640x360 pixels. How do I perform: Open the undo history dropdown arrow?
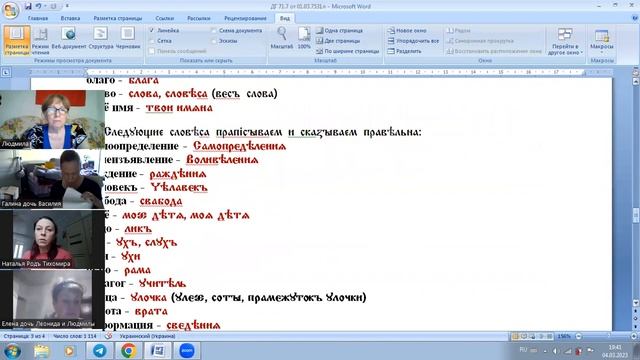[x=44, y=6]
